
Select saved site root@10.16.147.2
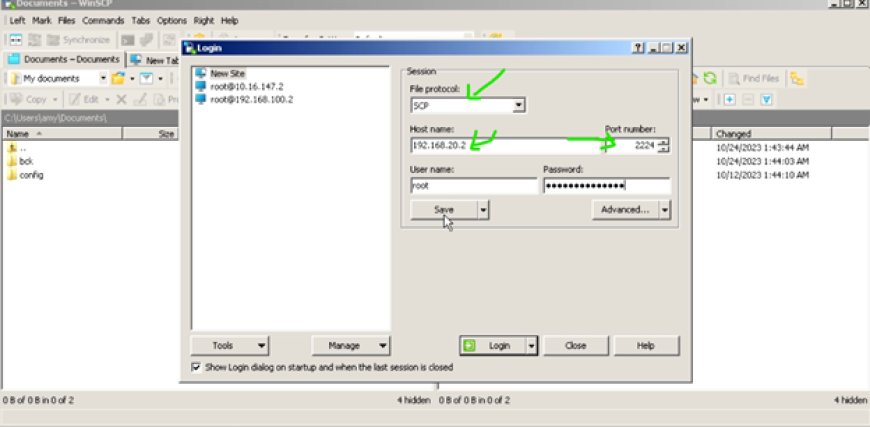(246, 87)
